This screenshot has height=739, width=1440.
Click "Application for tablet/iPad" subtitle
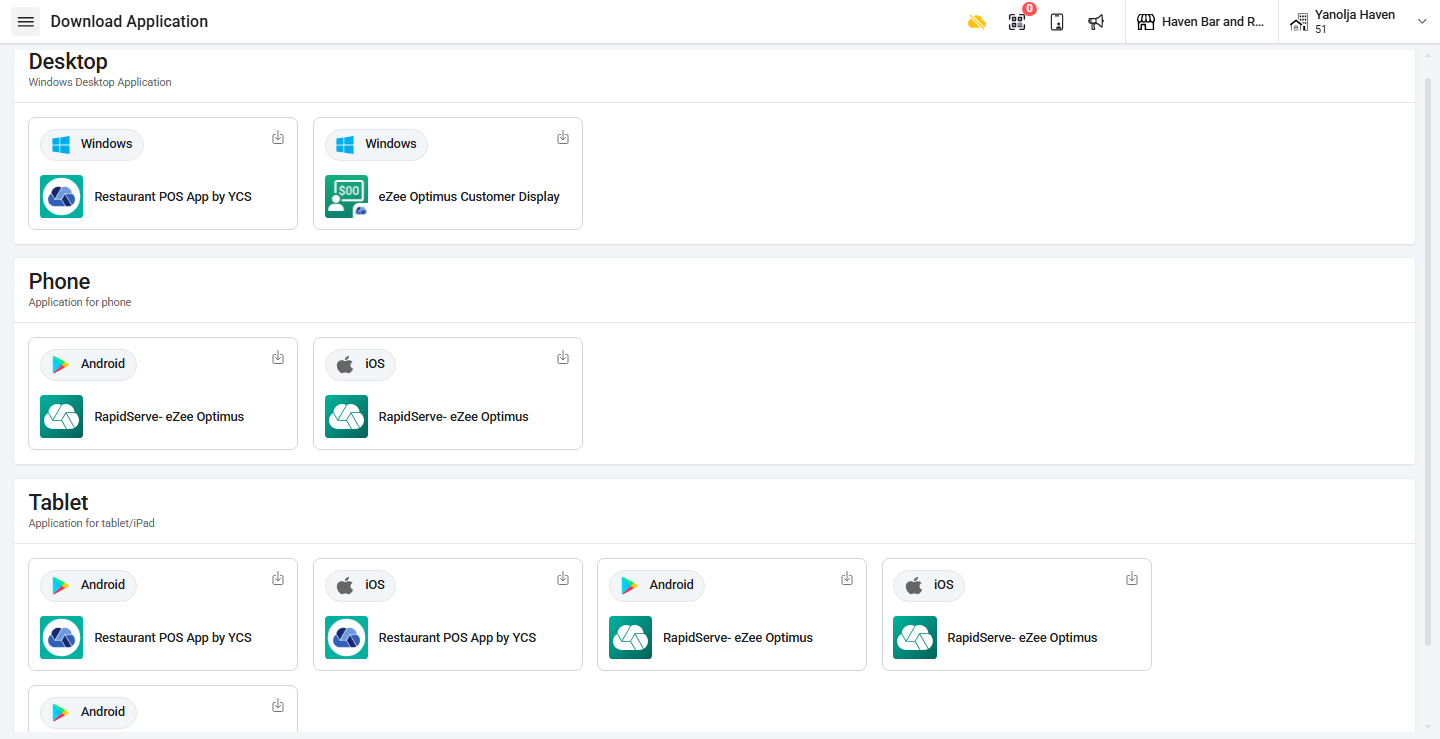(x=92, y=523)
